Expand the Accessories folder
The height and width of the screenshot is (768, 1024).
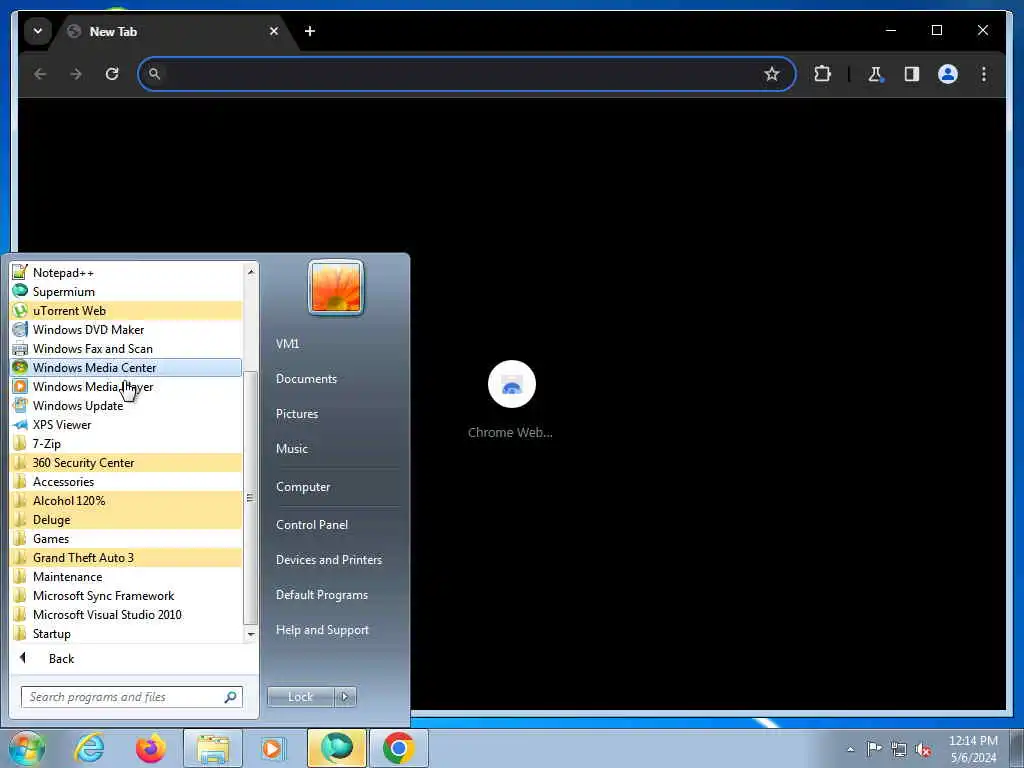coord(126,481)
